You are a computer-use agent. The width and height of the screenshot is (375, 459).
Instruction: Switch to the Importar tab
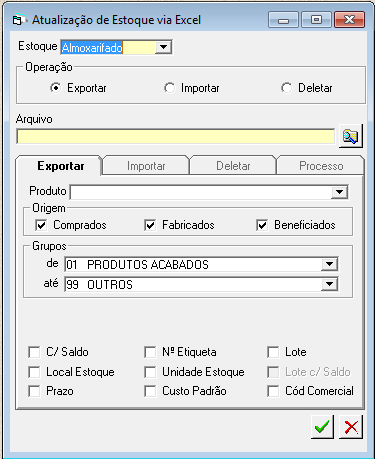coord(146,166)
